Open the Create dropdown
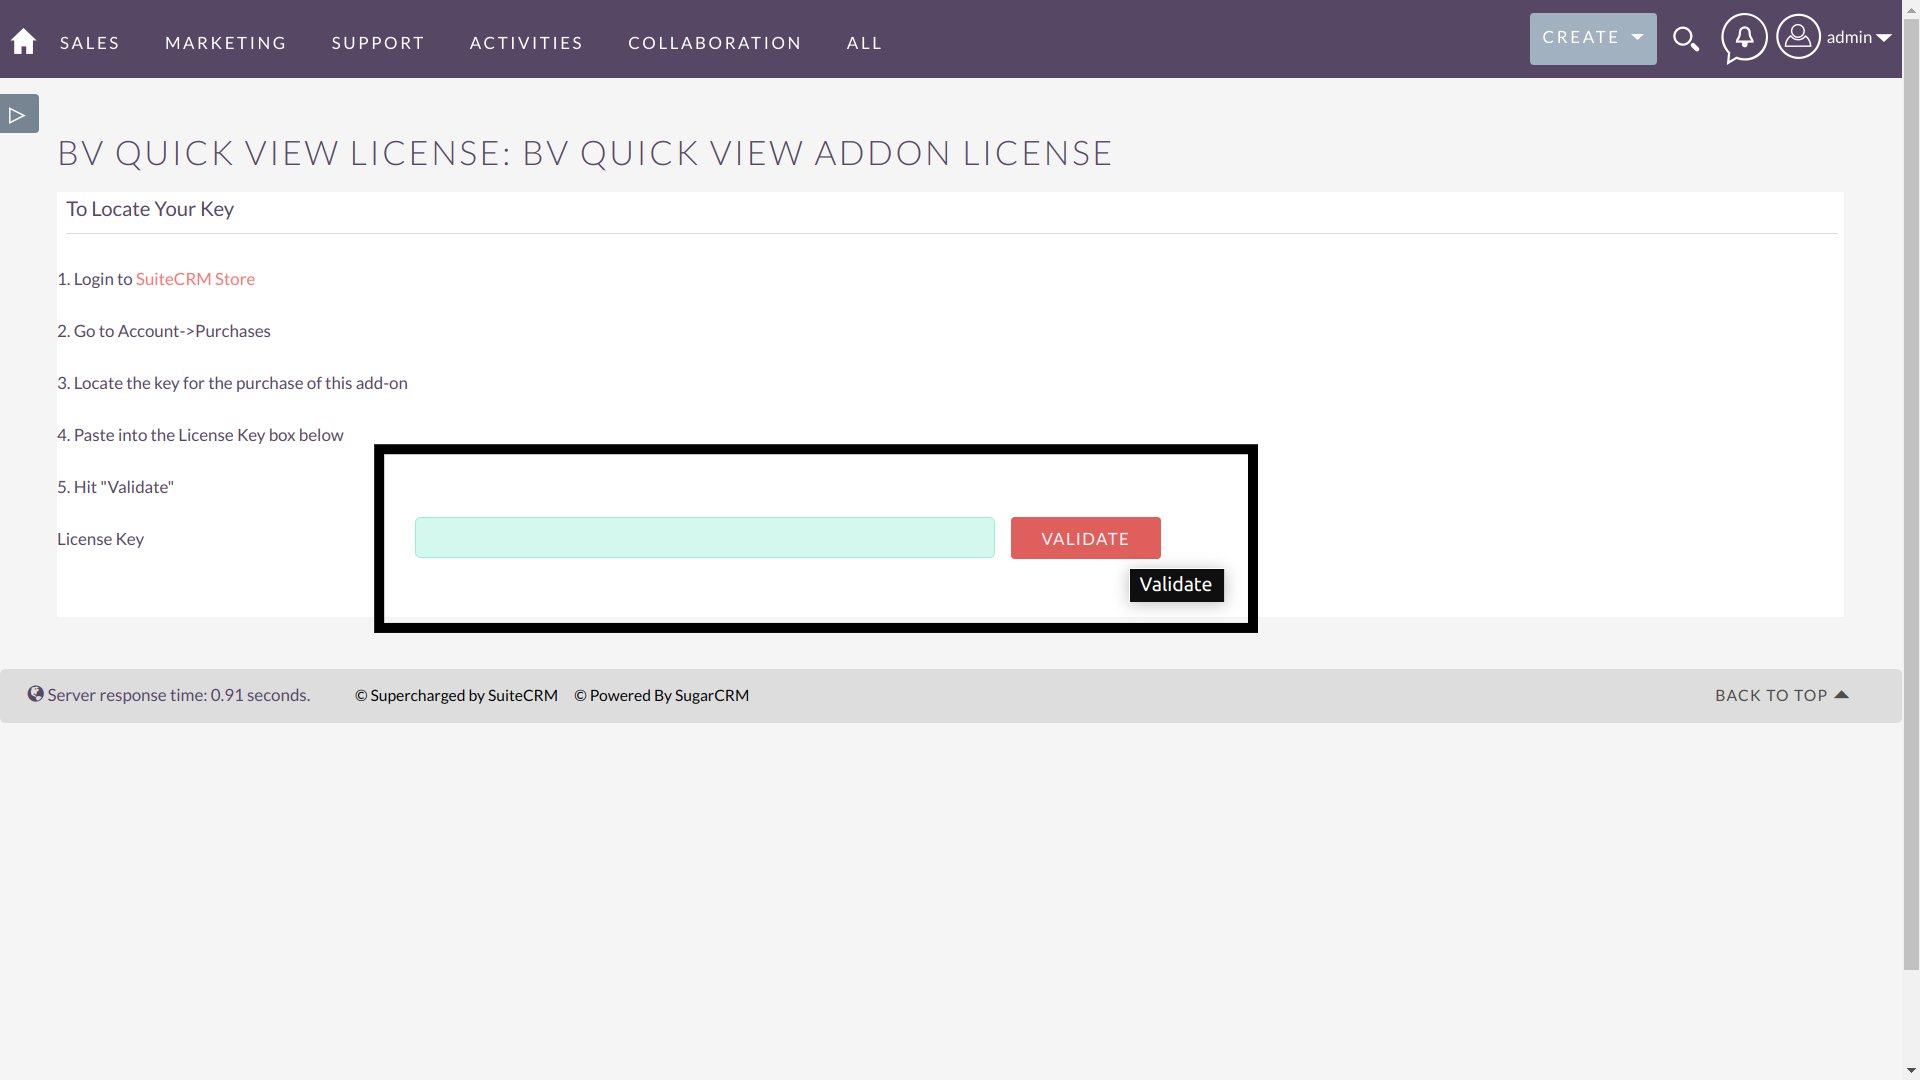Screen dimensions: 1920x1080 click(1593, 38)
